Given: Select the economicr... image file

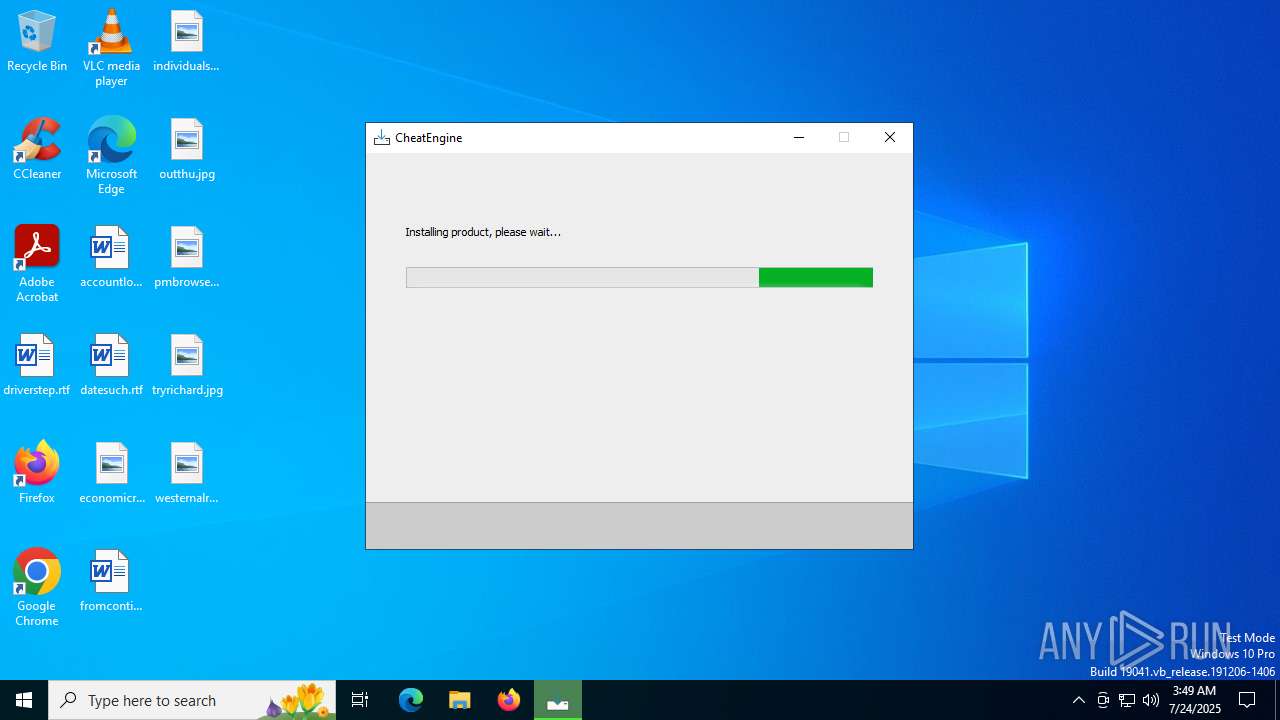Looking at the screenshot, I should pos(111,472).
